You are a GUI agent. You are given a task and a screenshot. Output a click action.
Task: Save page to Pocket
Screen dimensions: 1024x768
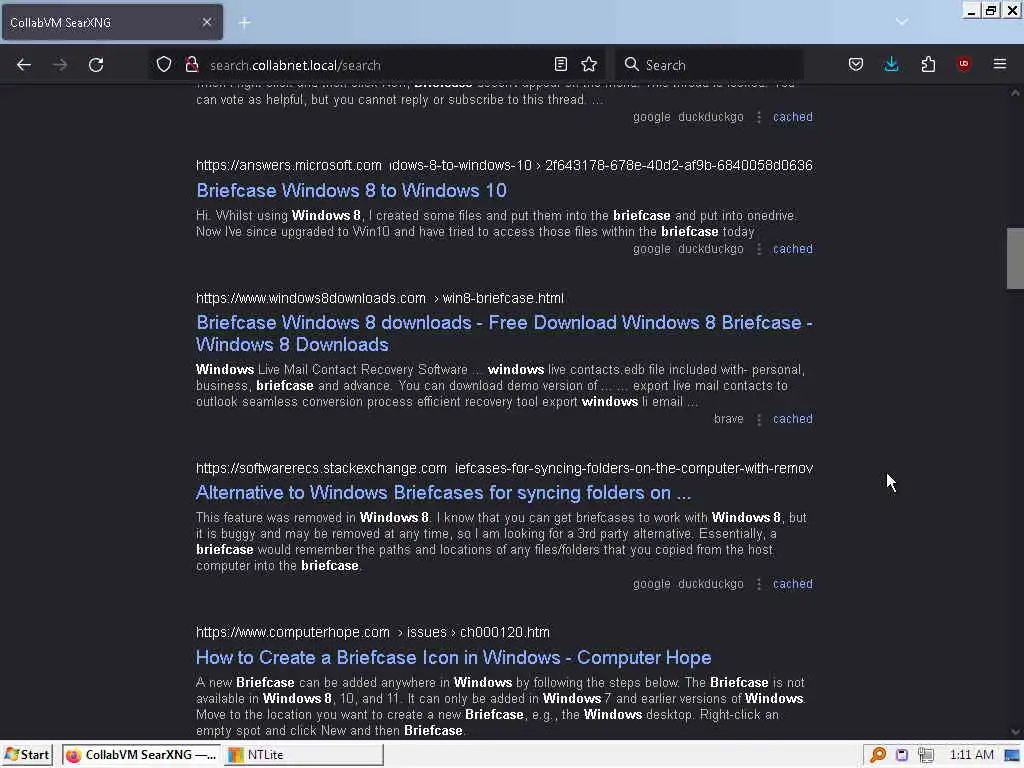pyautogui.click(x=856, y=64)
